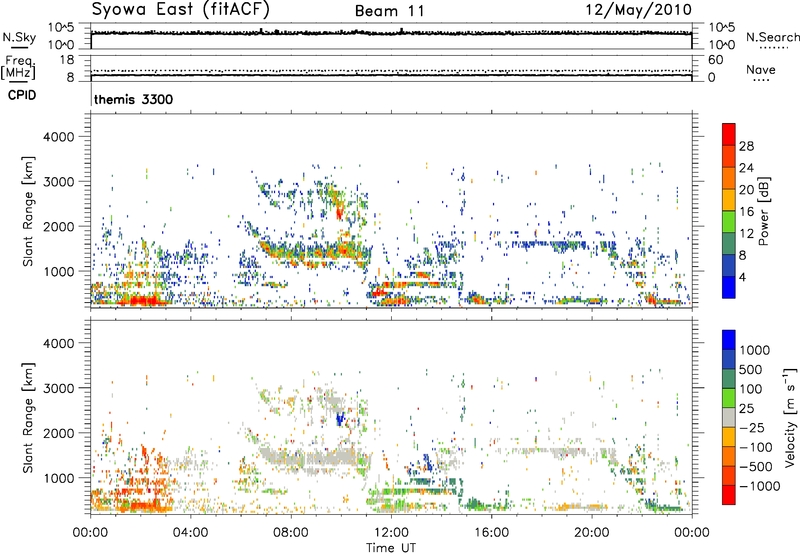Select the "60" Nave axis tick
The image size is (800, 554).
(x=715, y=60)
